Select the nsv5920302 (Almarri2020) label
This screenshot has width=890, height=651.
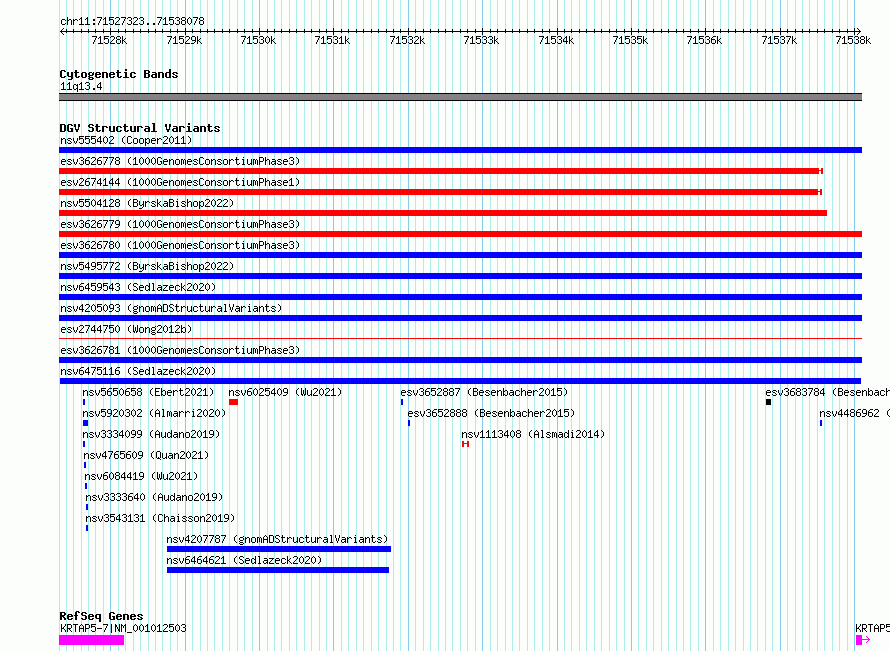pyautogui.click(x=154, y=413)
